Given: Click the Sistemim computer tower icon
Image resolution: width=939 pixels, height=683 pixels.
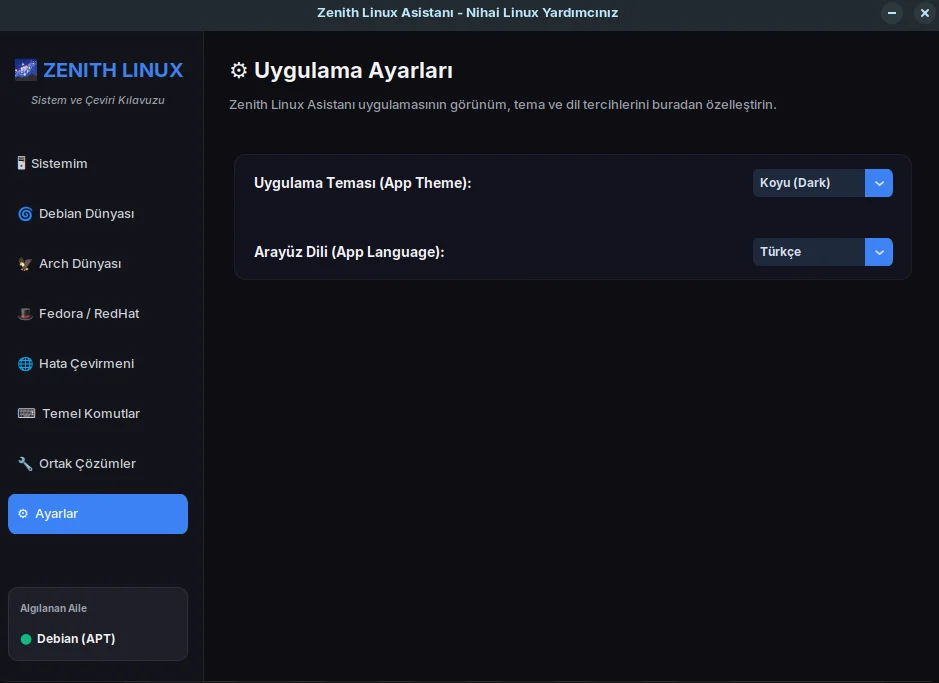Looking at the screenshot, I should click(22, 163).
